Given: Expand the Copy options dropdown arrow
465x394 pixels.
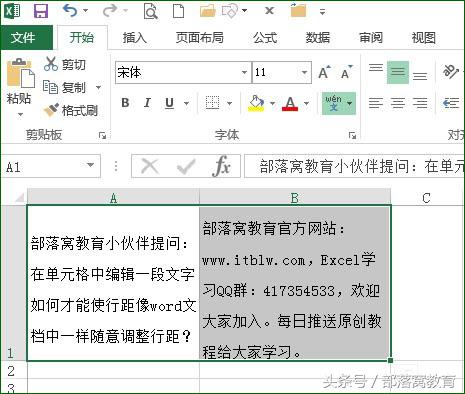Looking at the screenshot, I should [x=98, y=88].
